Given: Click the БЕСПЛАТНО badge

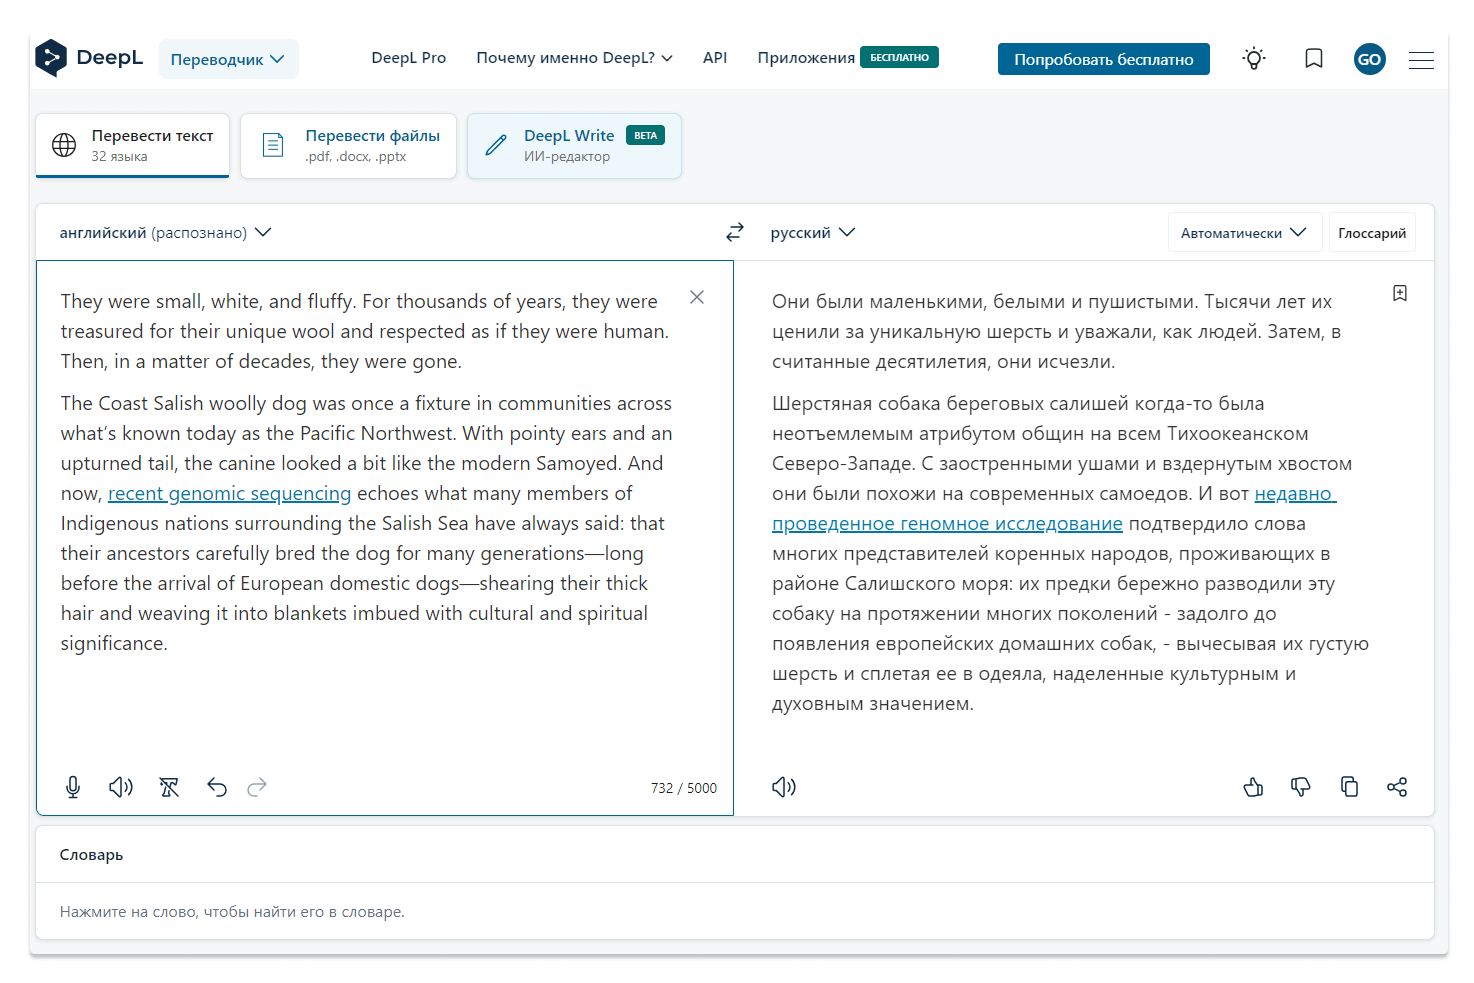Looking at the screenshot, I should coord(899,57).
